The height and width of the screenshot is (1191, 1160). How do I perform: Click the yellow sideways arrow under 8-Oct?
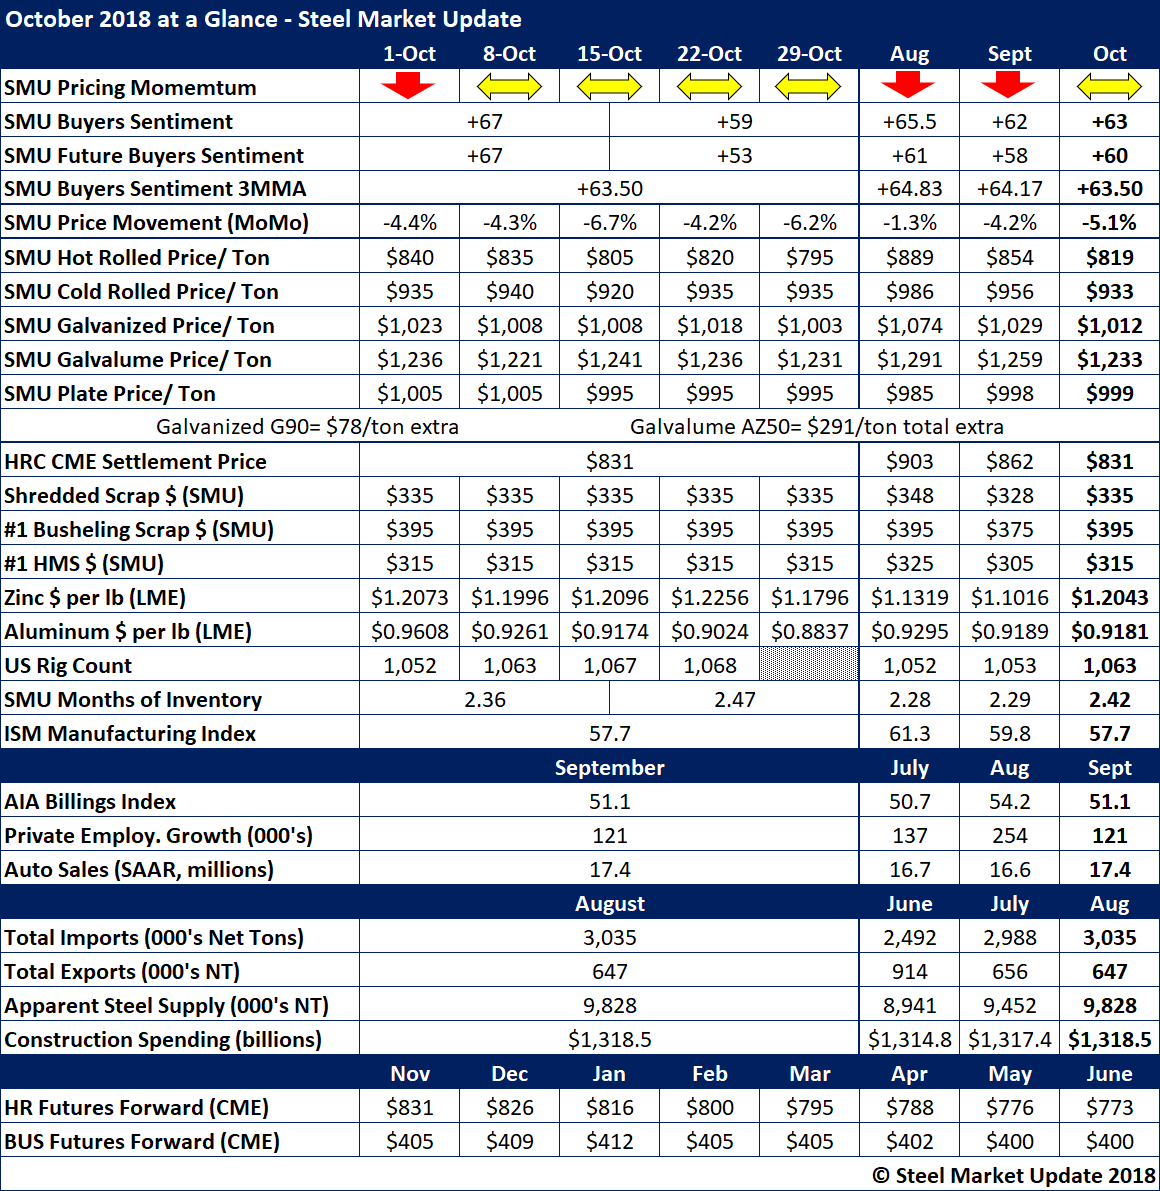[509, 87]
